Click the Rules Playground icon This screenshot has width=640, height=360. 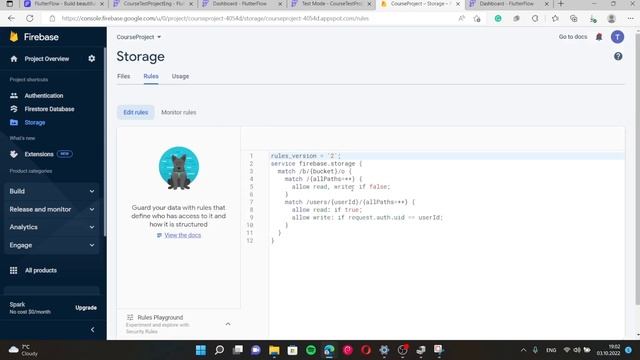(130, 317)
